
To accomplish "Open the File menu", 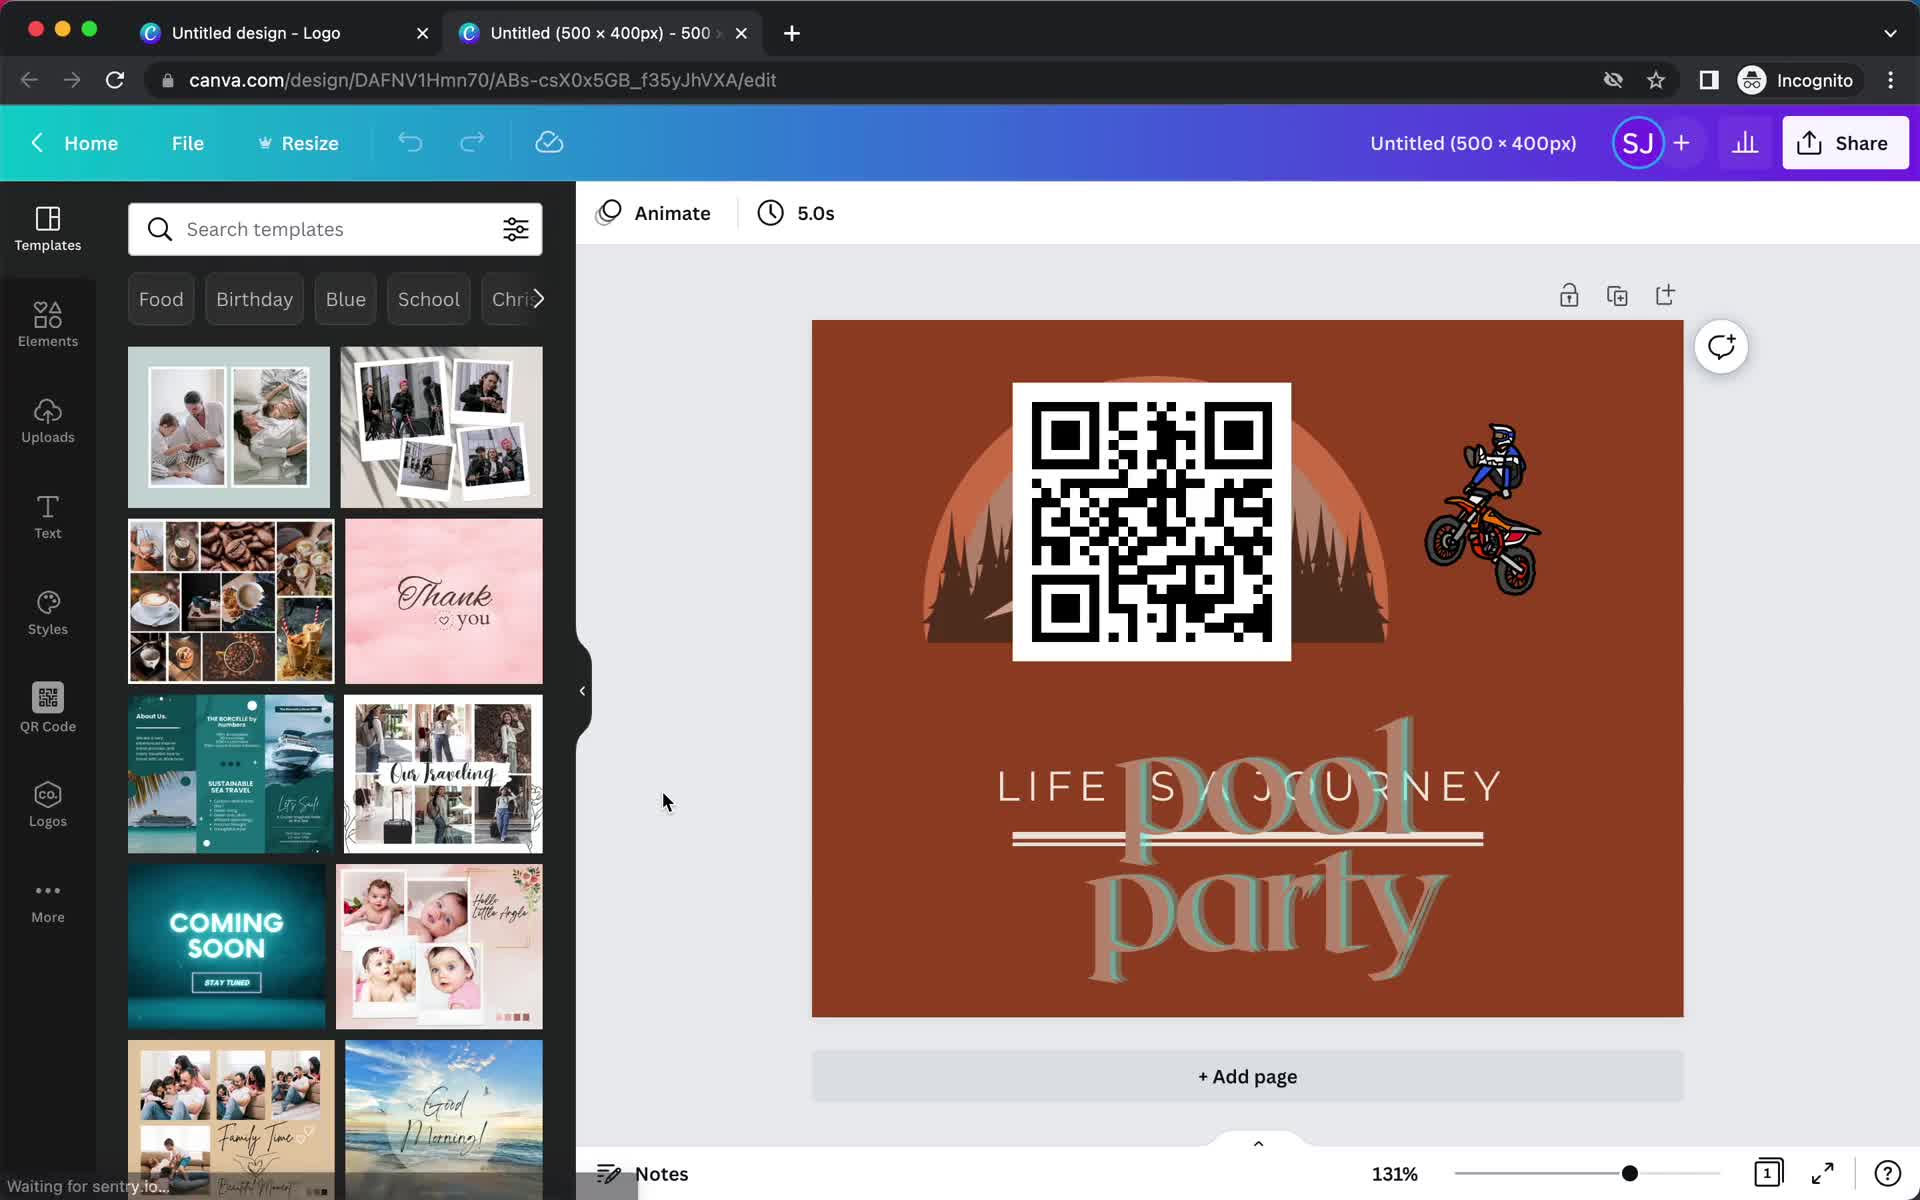I will point(188,143).
